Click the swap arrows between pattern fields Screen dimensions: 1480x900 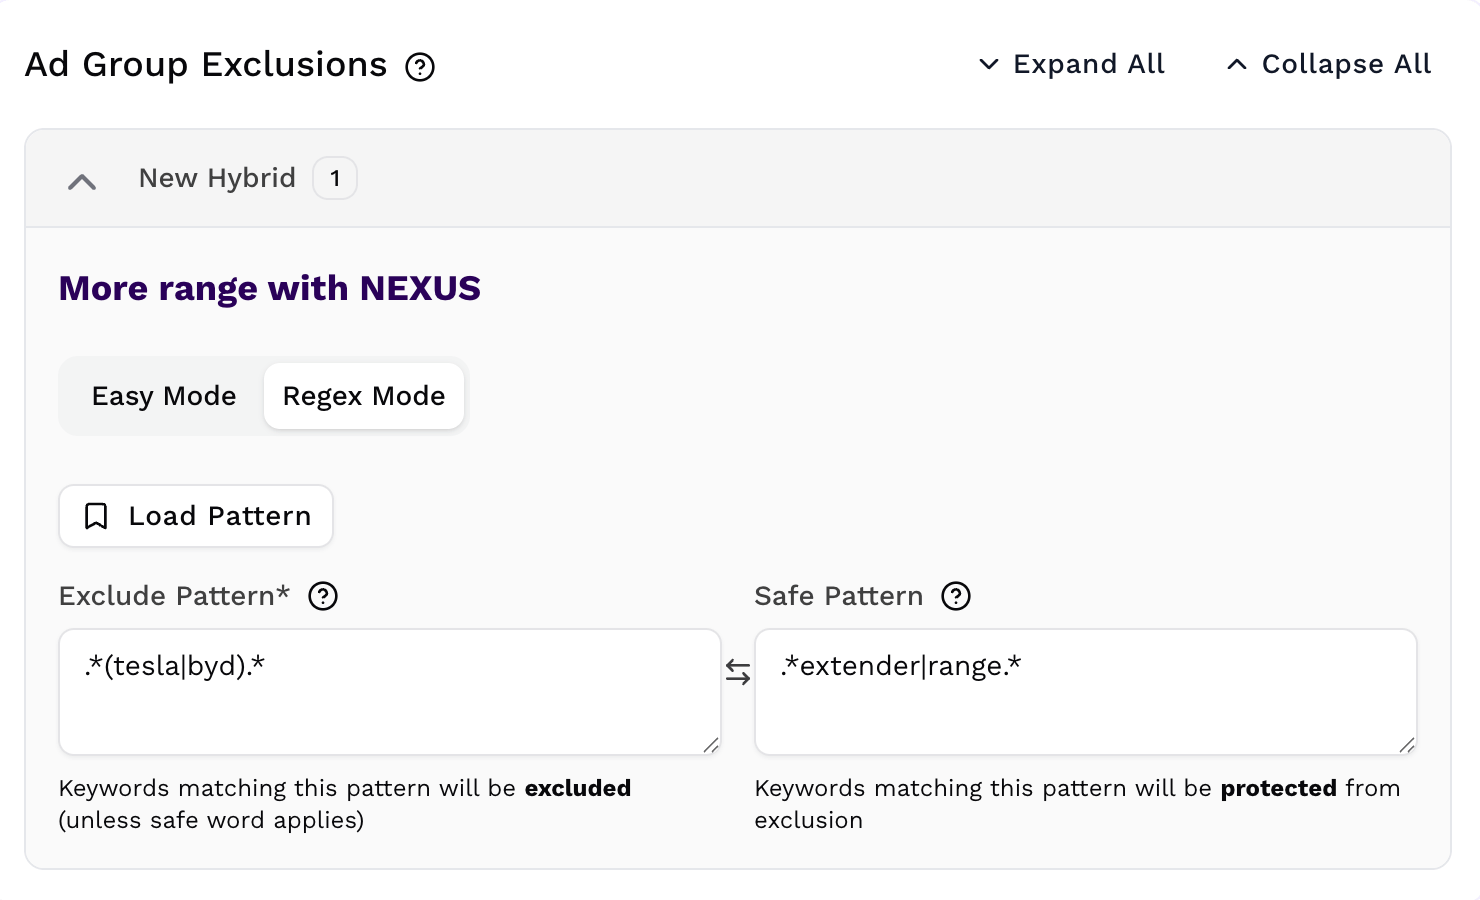click(738, 673)
